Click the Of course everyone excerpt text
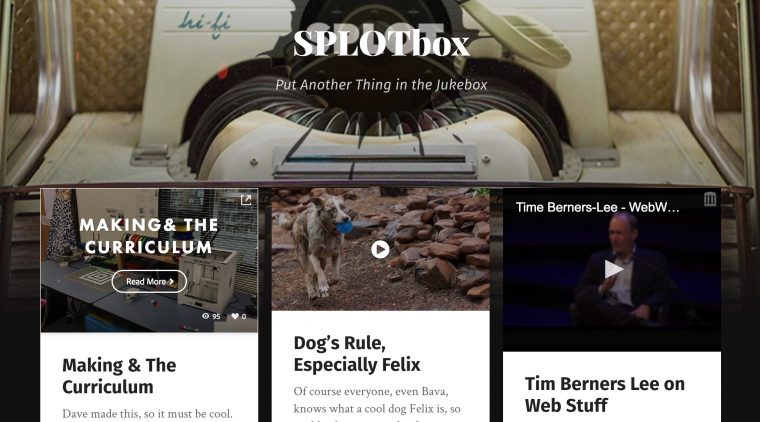 (x=377, y=400)
